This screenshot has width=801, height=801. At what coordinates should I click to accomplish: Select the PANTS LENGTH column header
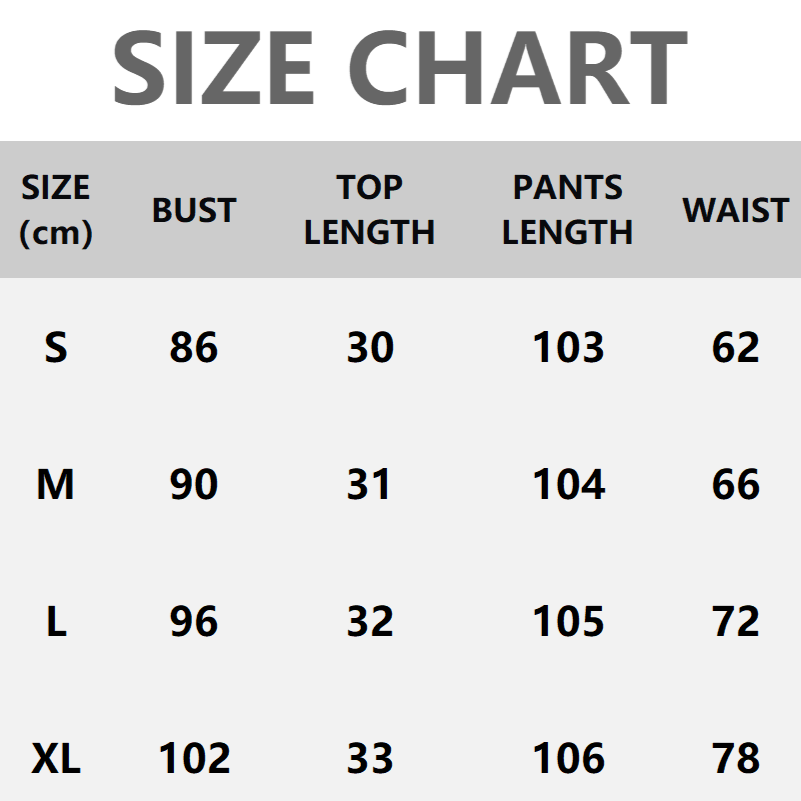[567, 210]
